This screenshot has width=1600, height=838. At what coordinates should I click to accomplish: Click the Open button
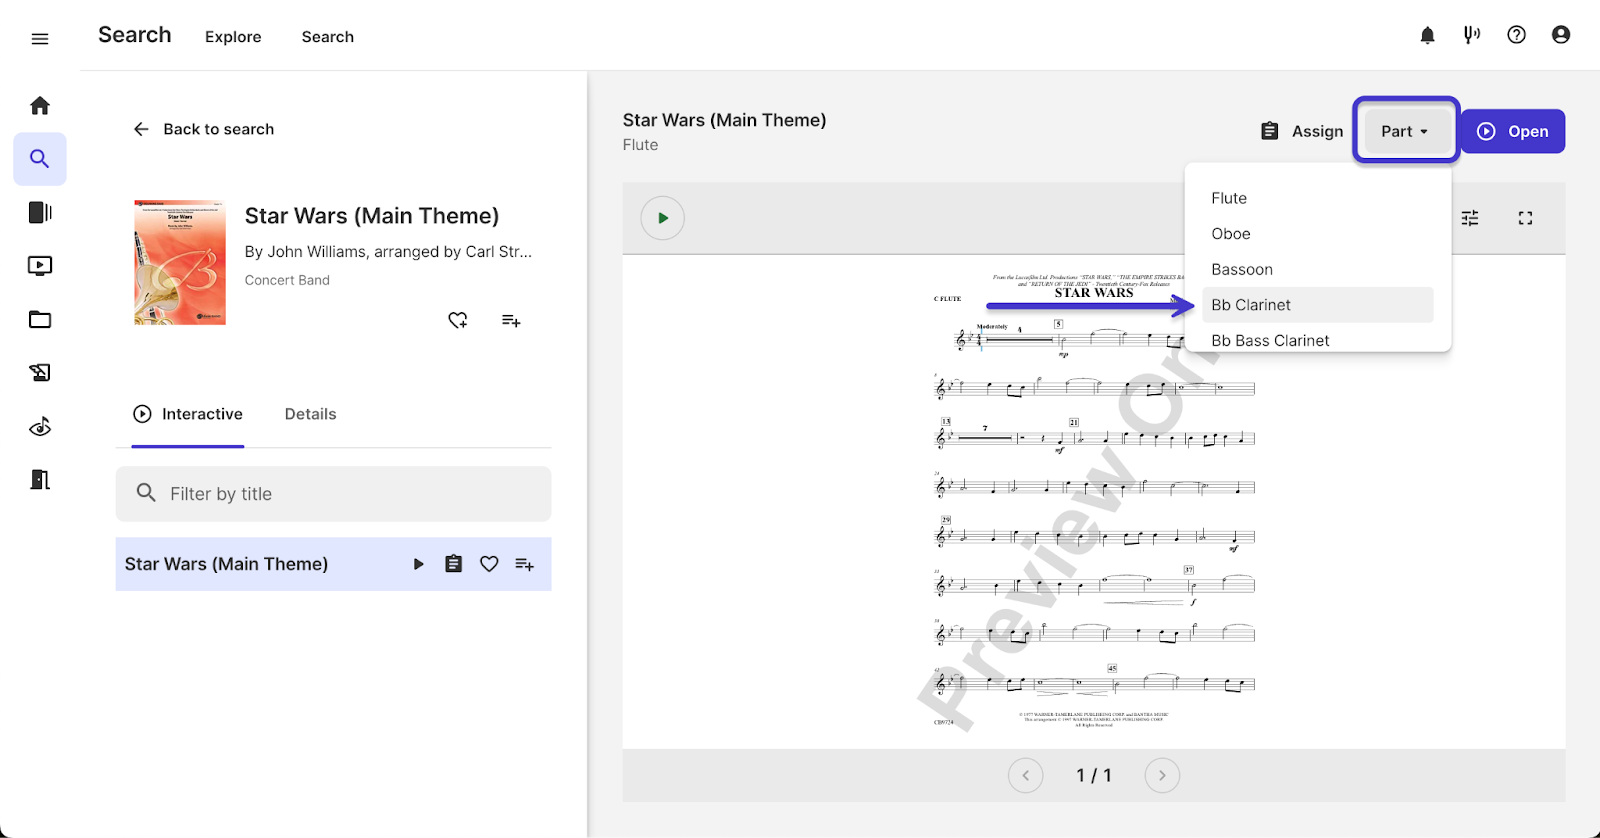(x=1513, y=131)
